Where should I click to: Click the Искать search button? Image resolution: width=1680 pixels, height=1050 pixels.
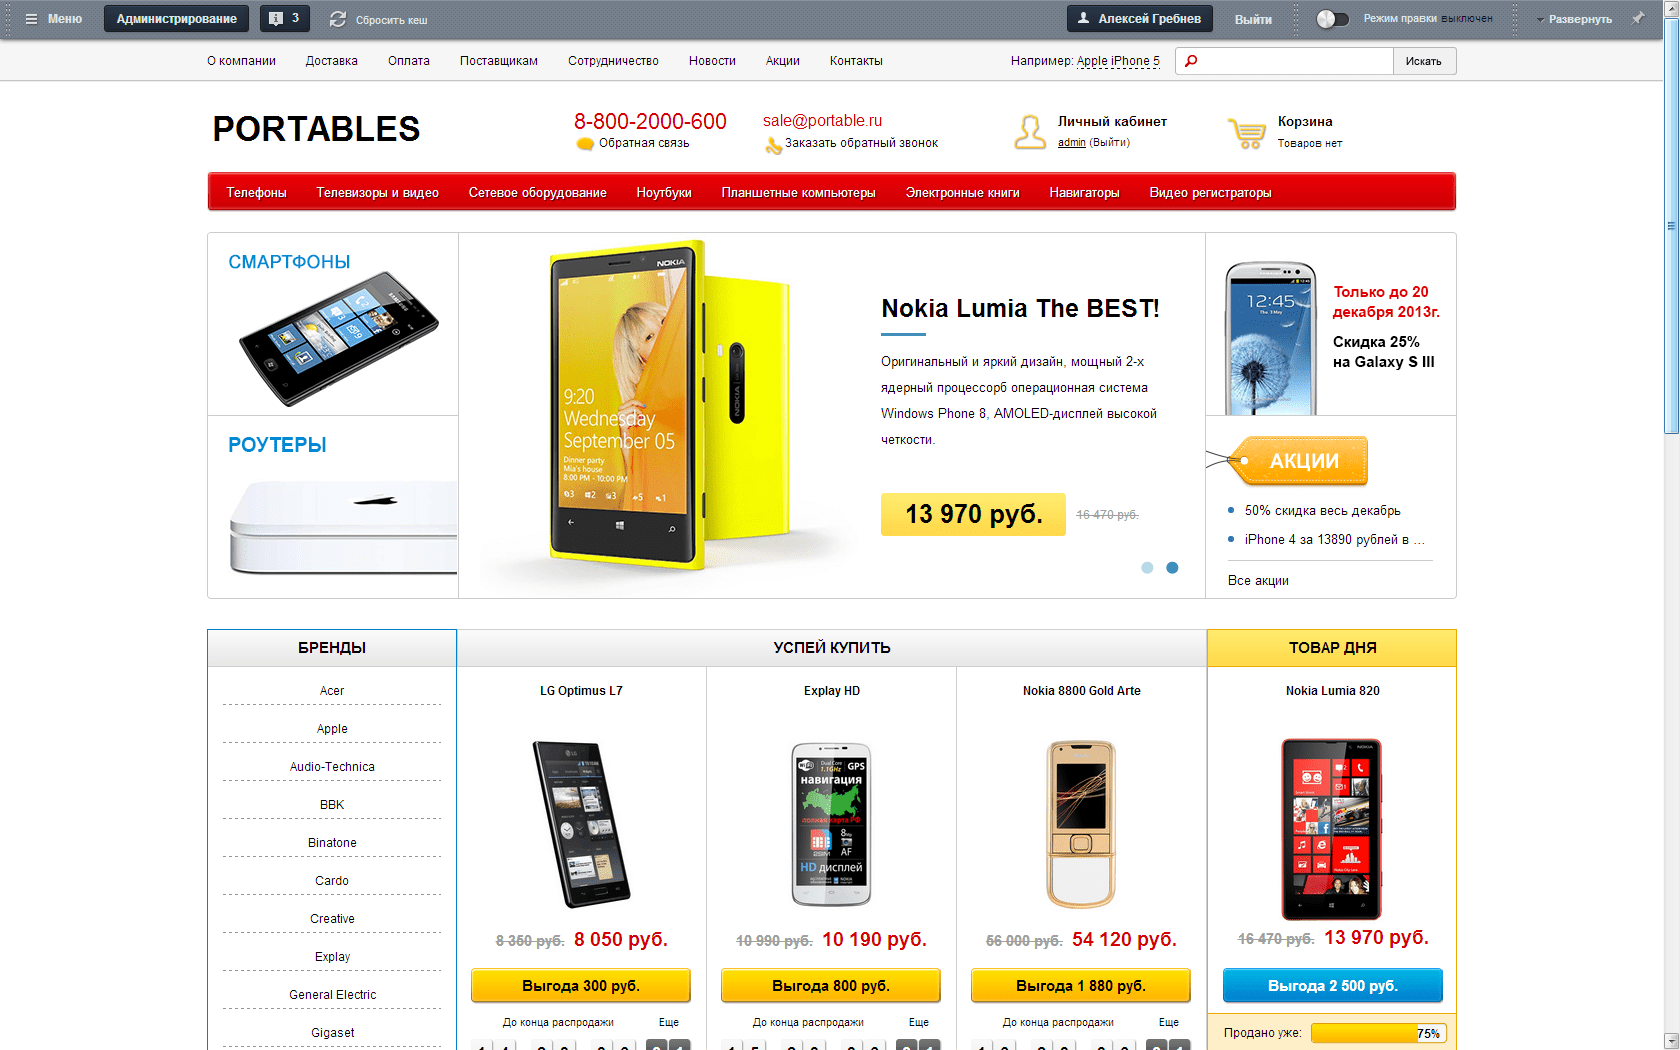click(1424, 61)
